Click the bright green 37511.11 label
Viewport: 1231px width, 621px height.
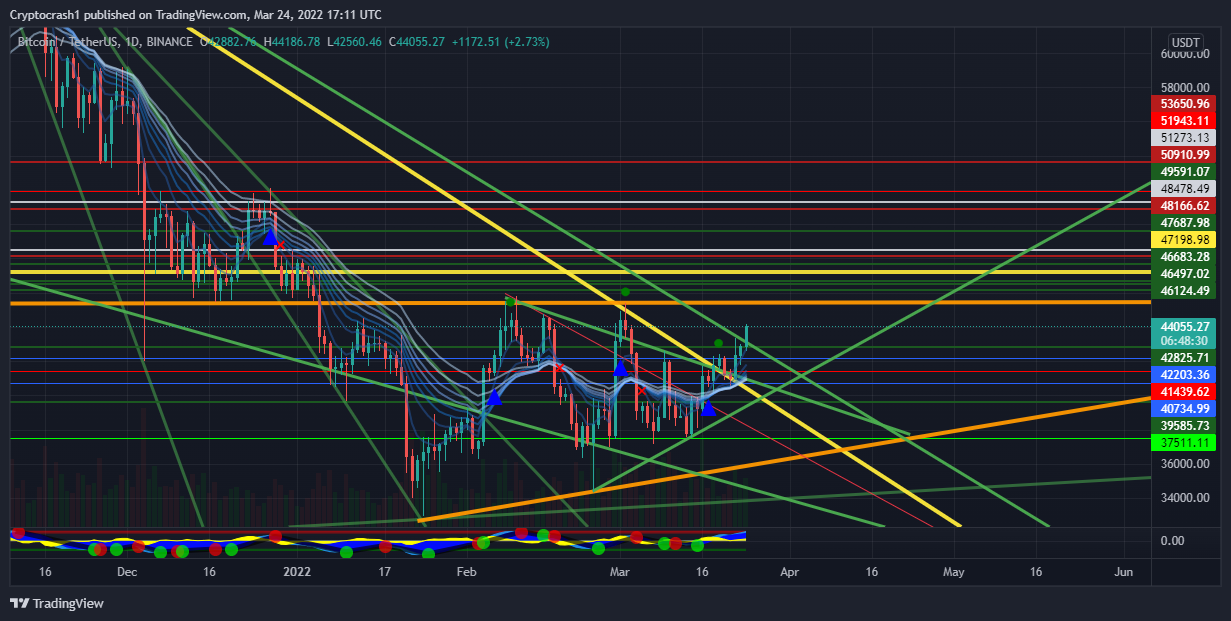(1184, 442)
